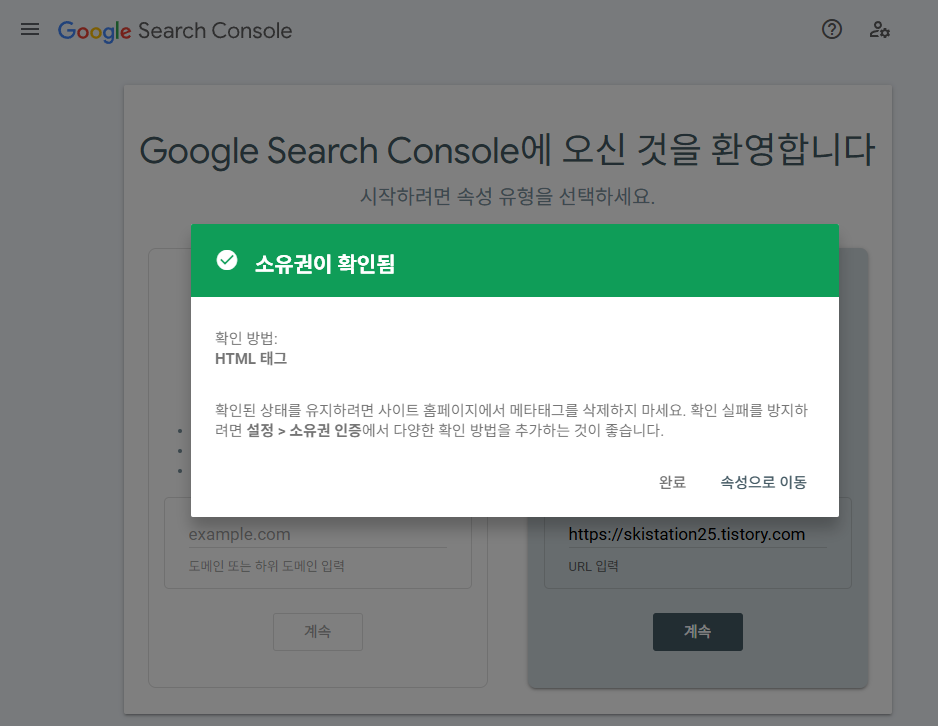Click the 완료 button in dialog
The height and width of the screenshot is (726, 938).
[672, 482]
